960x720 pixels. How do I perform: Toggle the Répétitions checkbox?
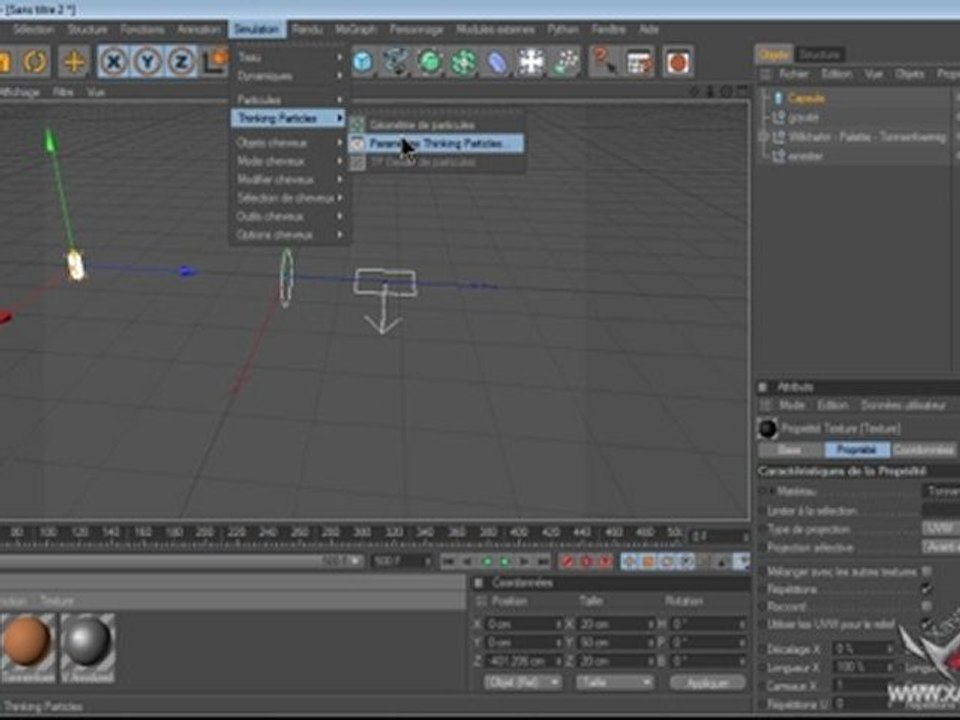[x=927, y=588]
